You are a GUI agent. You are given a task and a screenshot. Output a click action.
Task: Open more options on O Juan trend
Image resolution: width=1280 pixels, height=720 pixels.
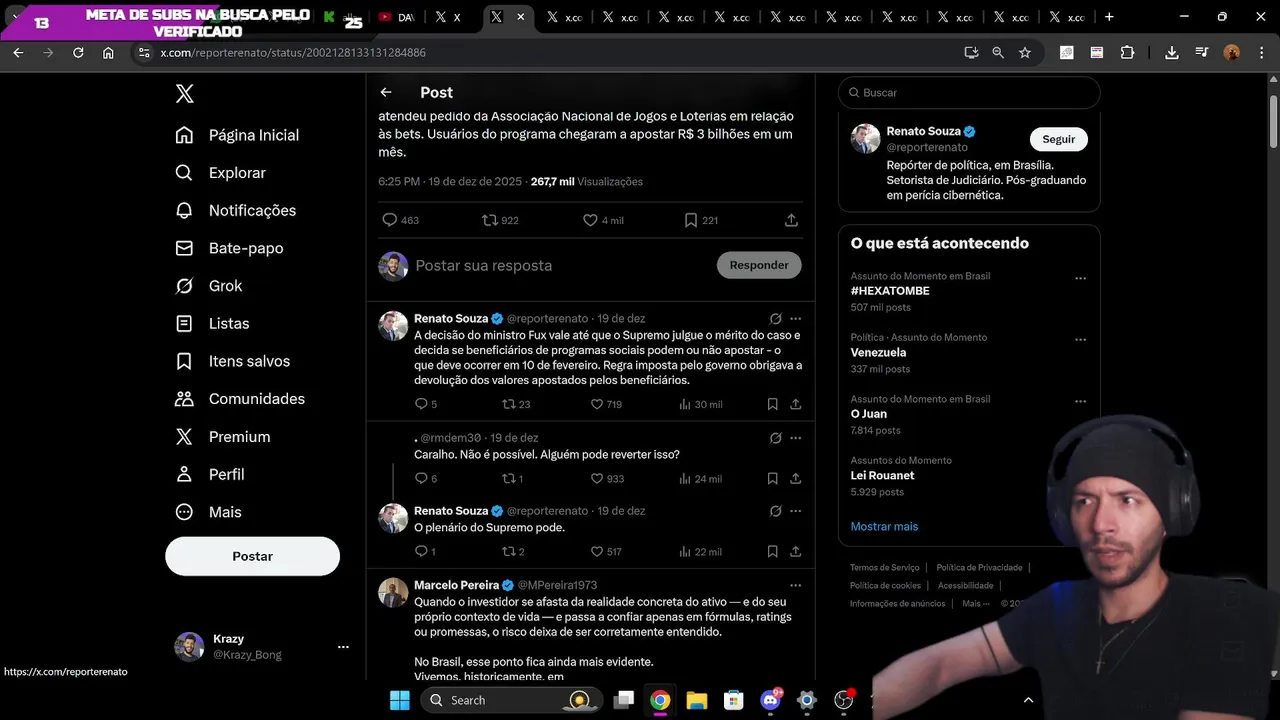click(x=1080, y=401)
